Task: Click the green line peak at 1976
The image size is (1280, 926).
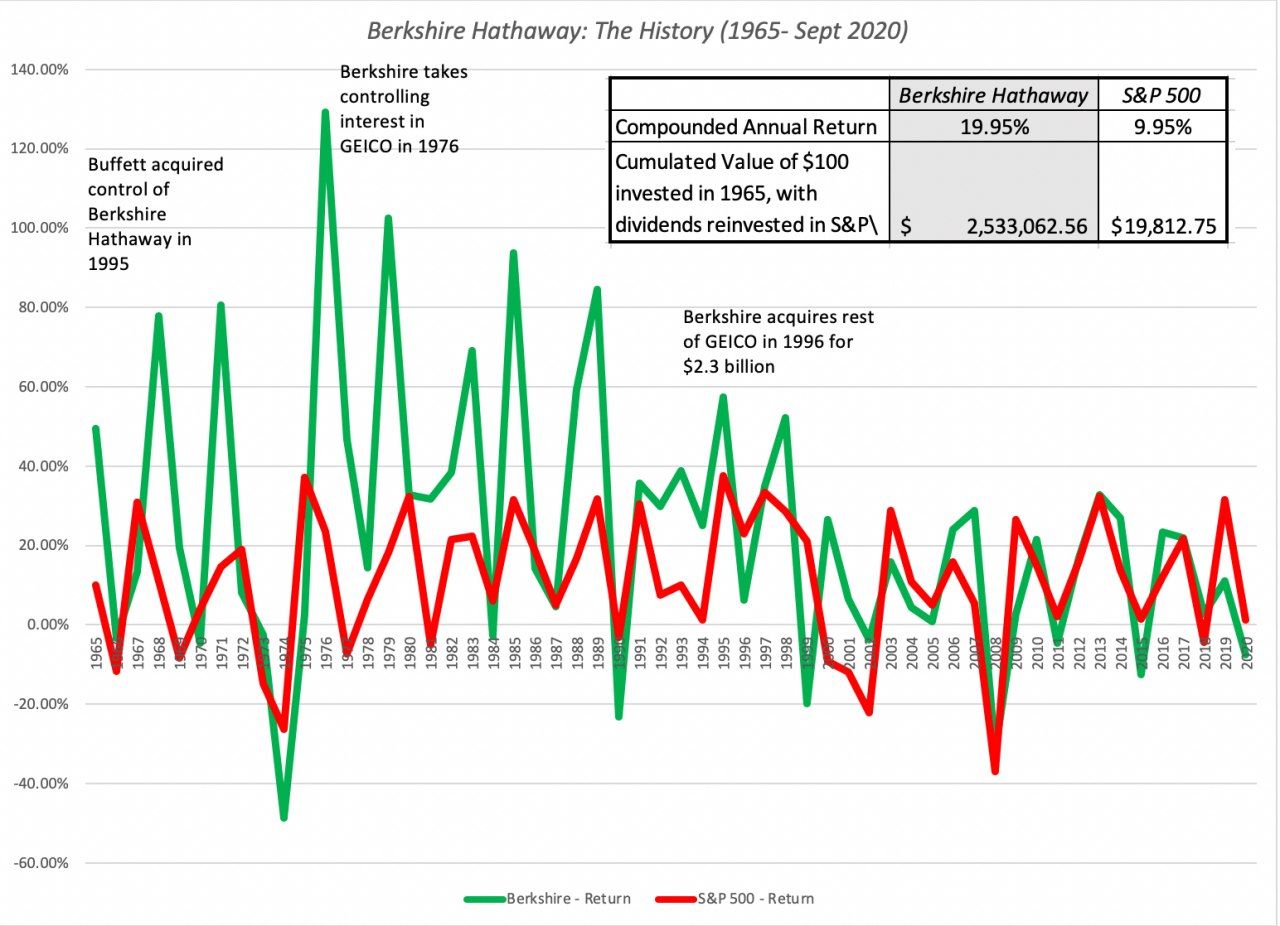Action: [325, 111]
